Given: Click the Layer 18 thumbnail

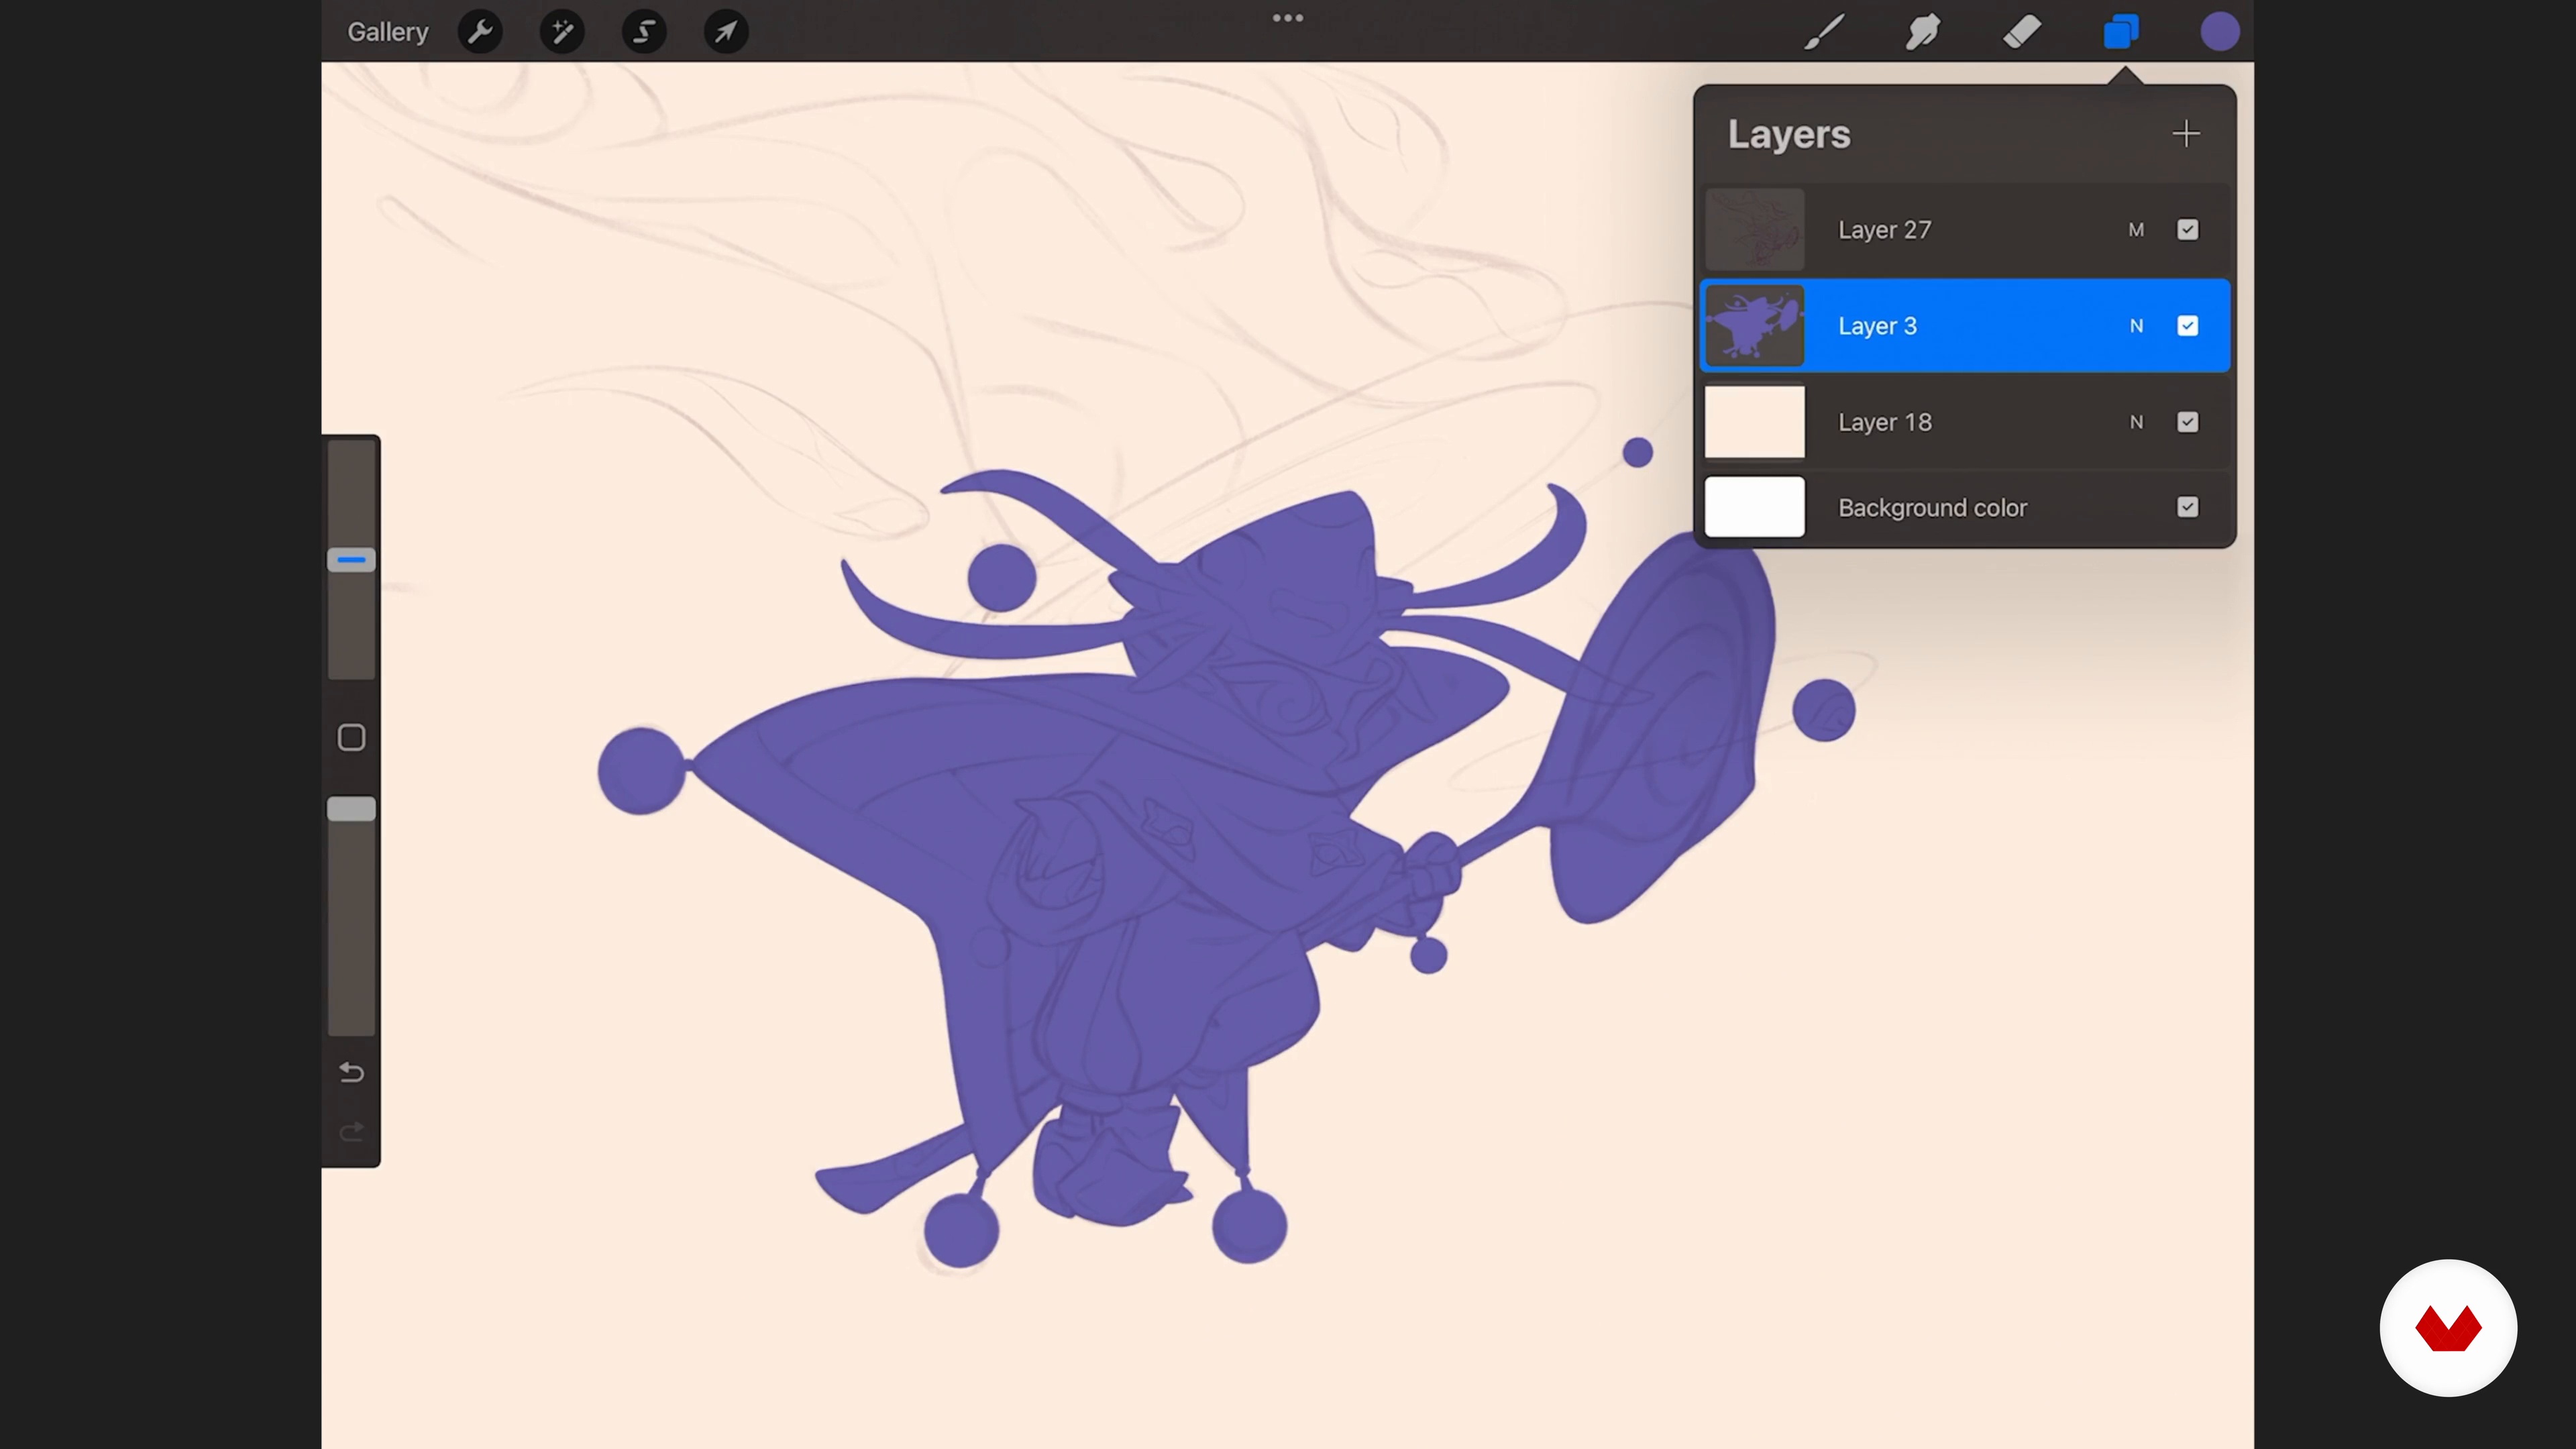Looking at the screenshot, I should [x=1754, y=422].
